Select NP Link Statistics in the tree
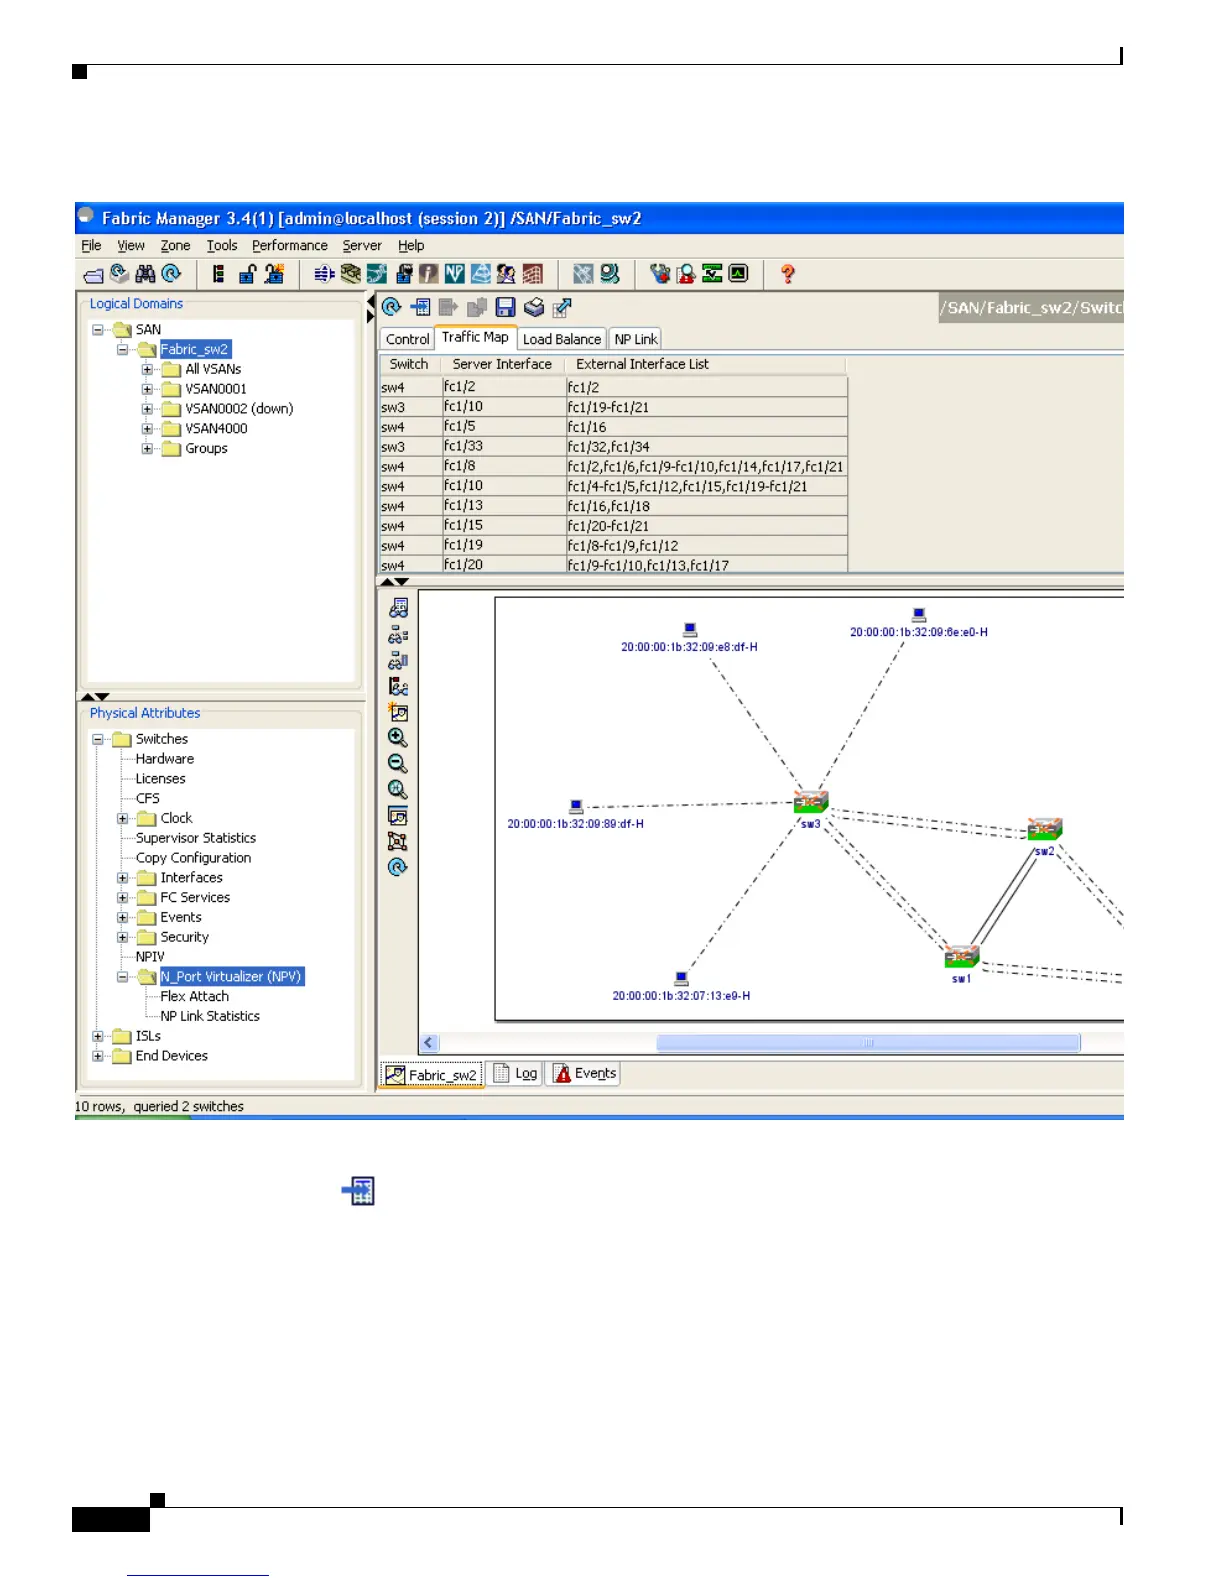 point(210,1016)
